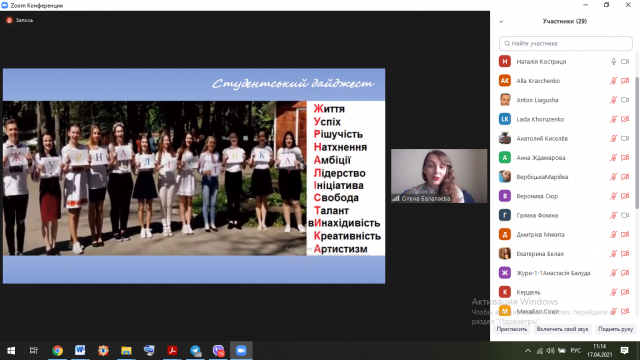
Task: Select participant Наталія Костриця avatar
Action: tap(505, 62)
